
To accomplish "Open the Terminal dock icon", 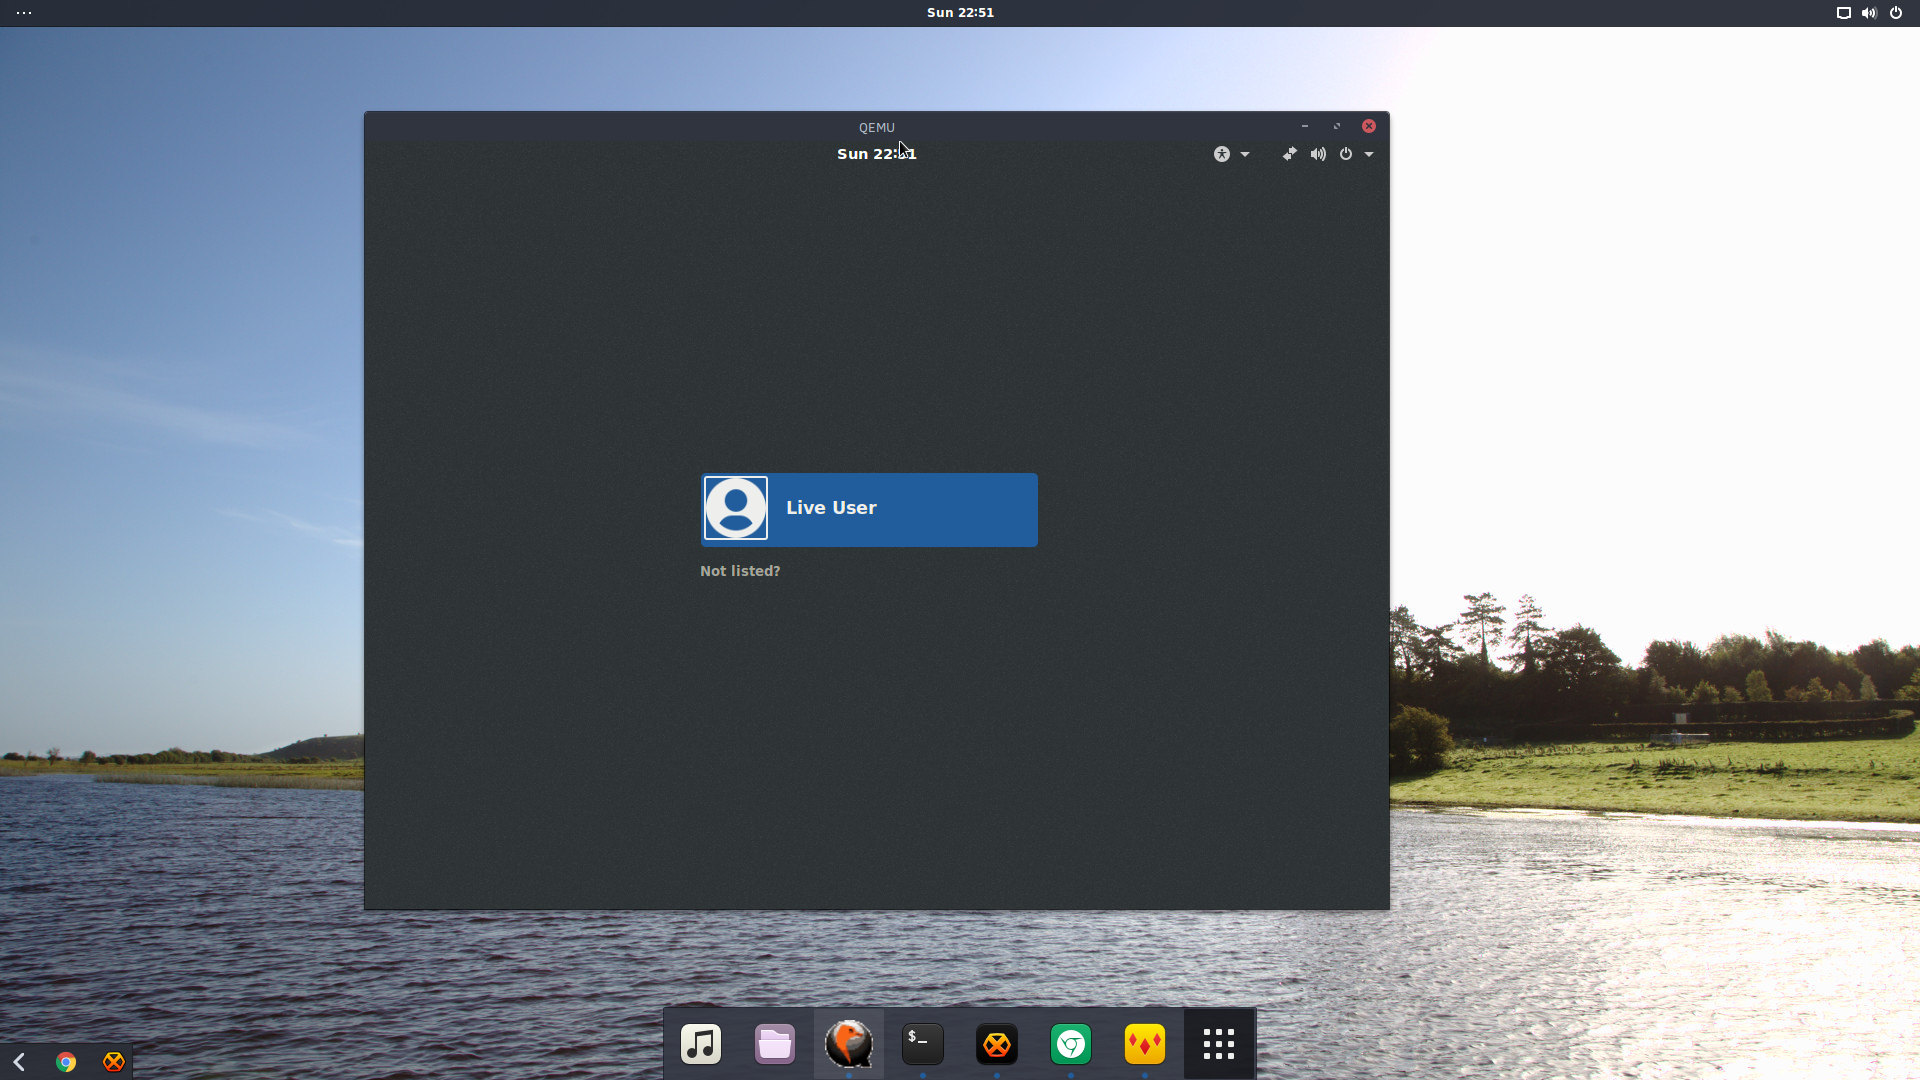I will point(923,1044).
